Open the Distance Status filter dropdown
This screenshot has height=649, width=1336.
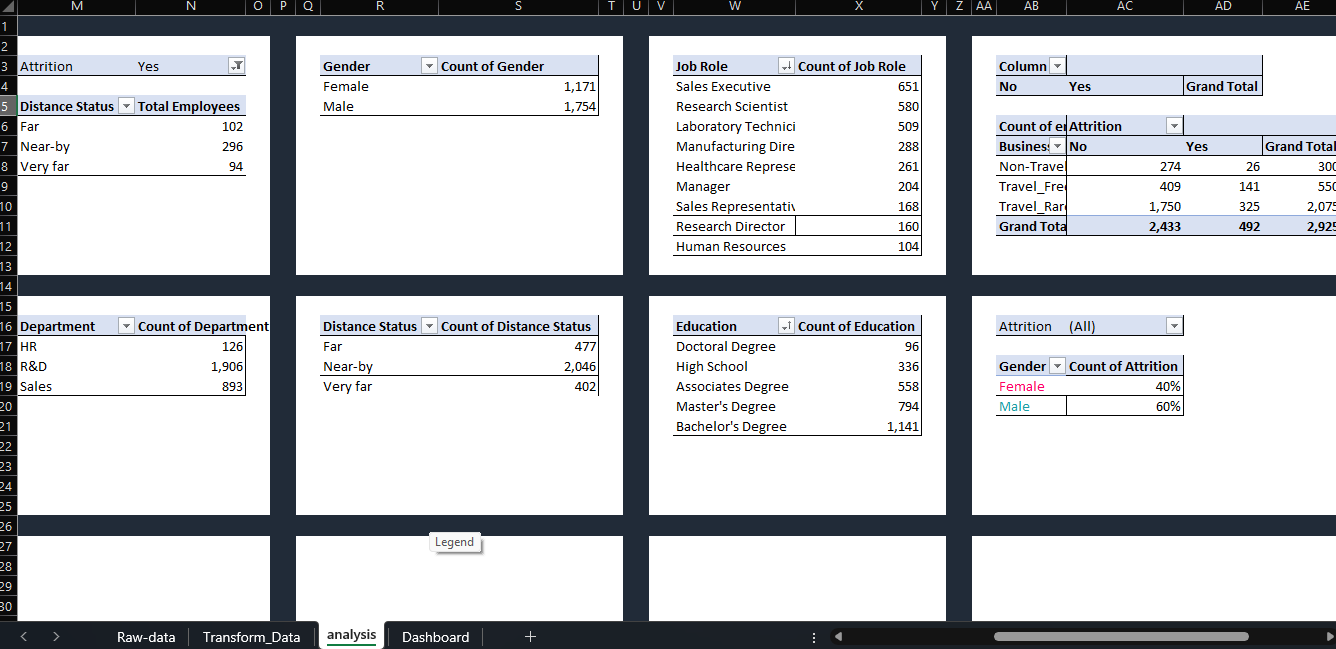[429, 325]
